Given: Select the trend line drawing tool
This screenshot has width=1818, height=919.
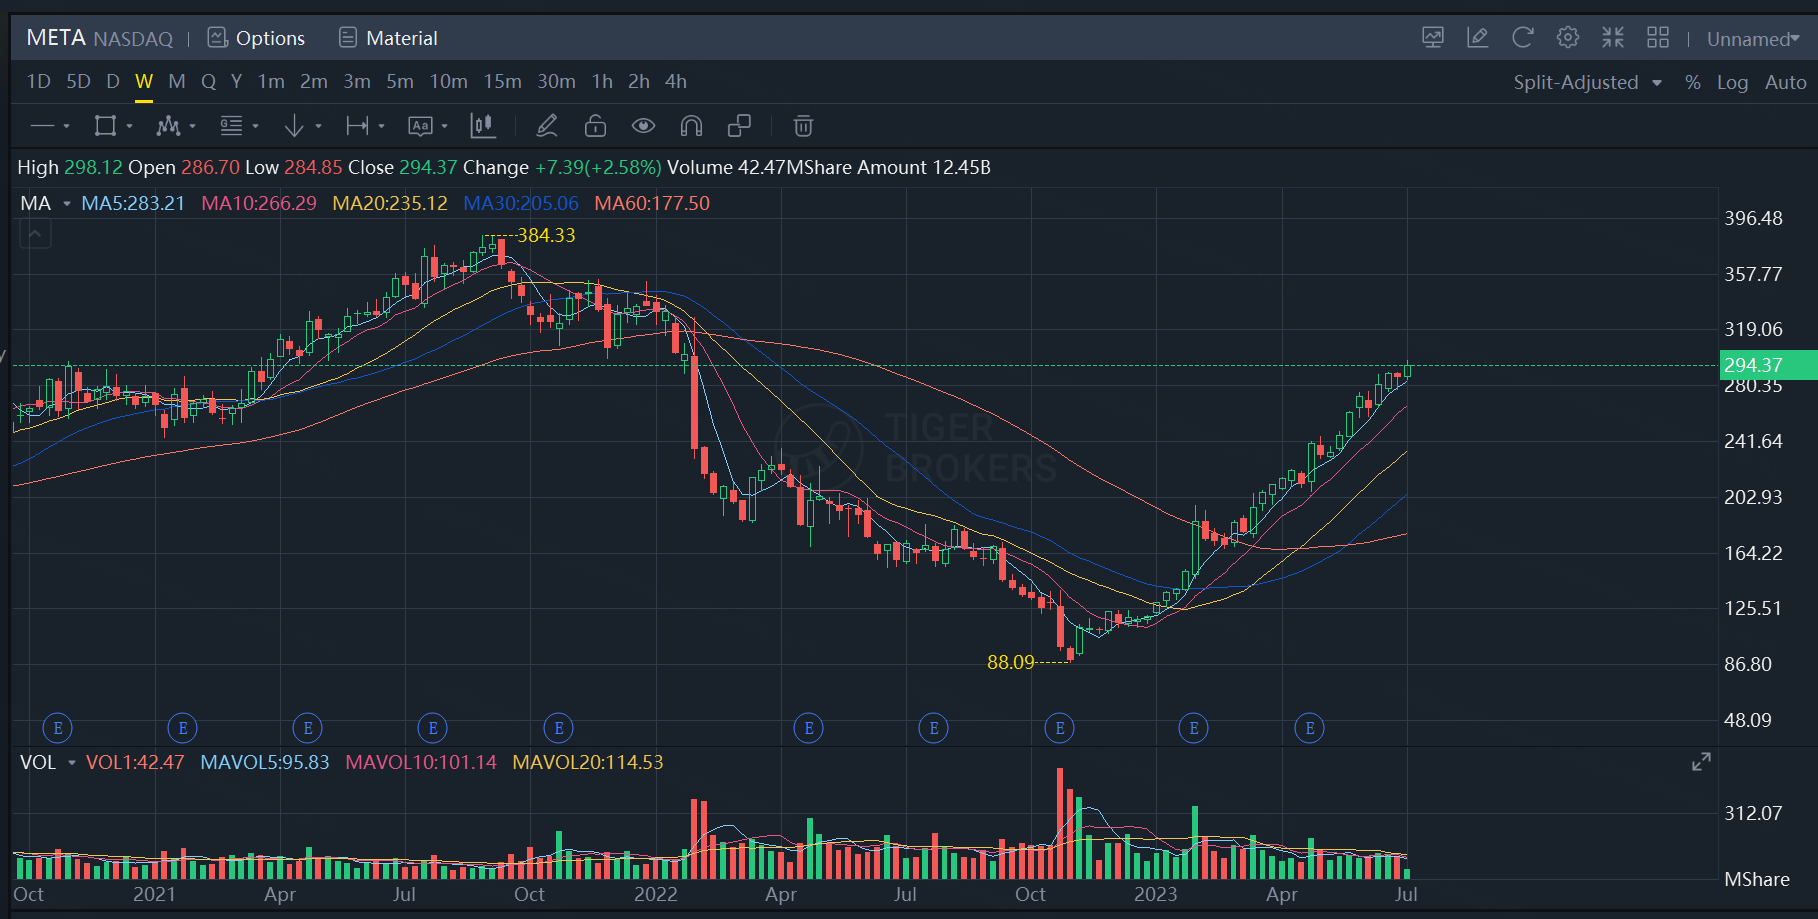Looking at the screenshot, I should (x=43, y=126).
